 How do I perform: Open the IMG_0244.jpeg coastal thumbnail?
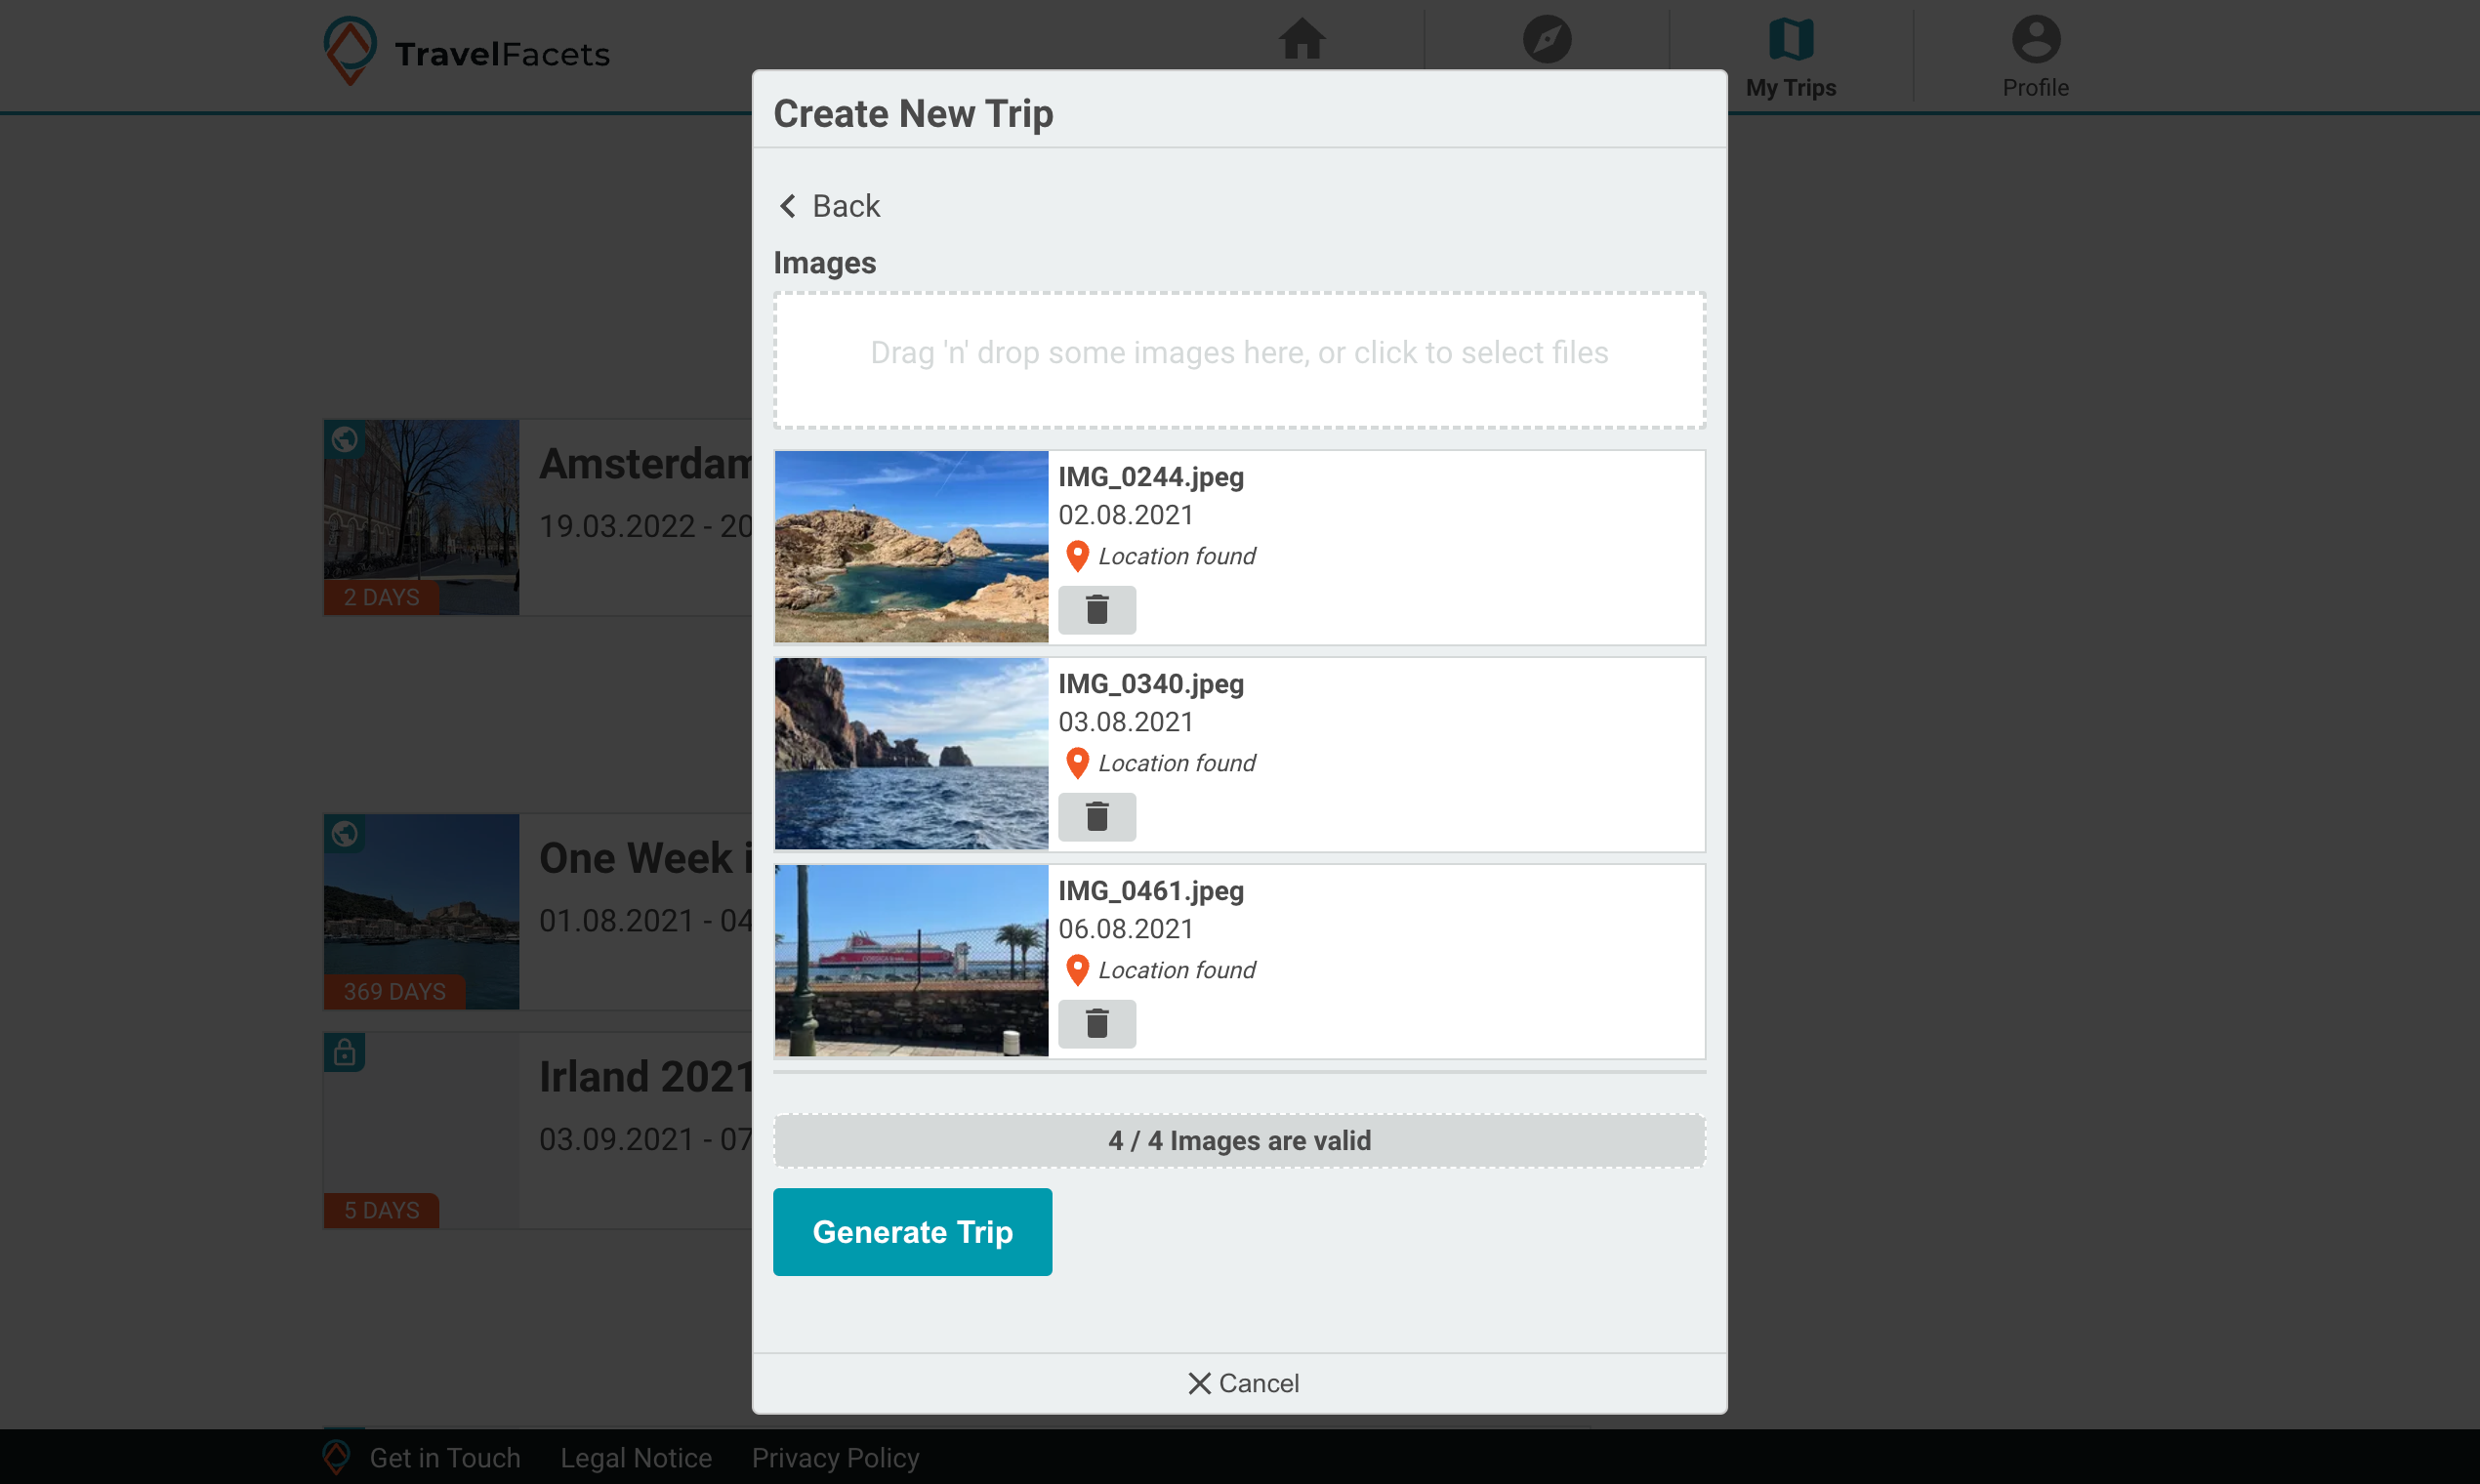click(911, 546)
